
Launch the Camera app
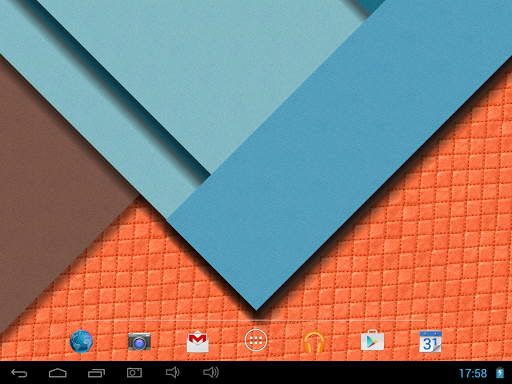click(139, 341)
